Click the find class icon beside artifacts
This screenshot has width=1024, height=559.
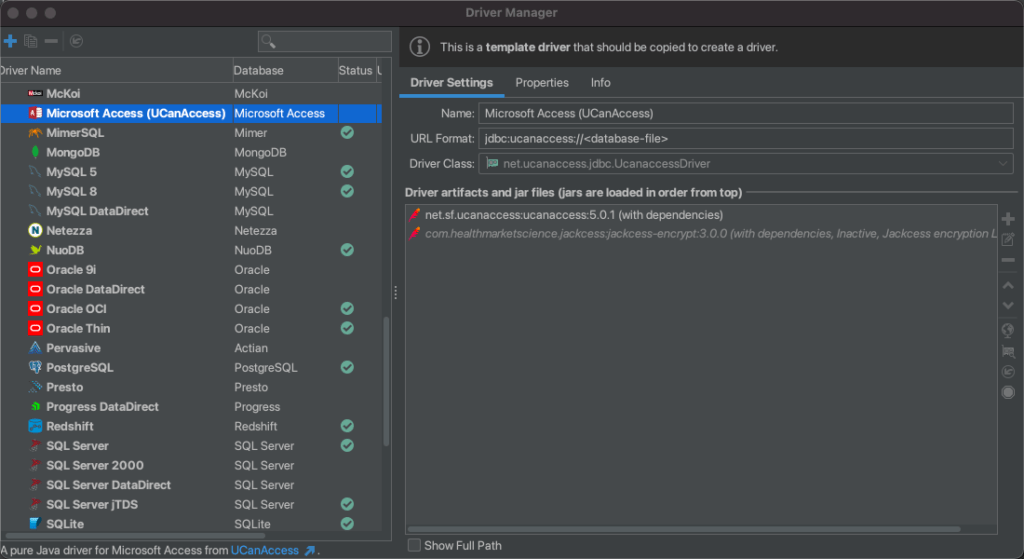coord(1007,352)
